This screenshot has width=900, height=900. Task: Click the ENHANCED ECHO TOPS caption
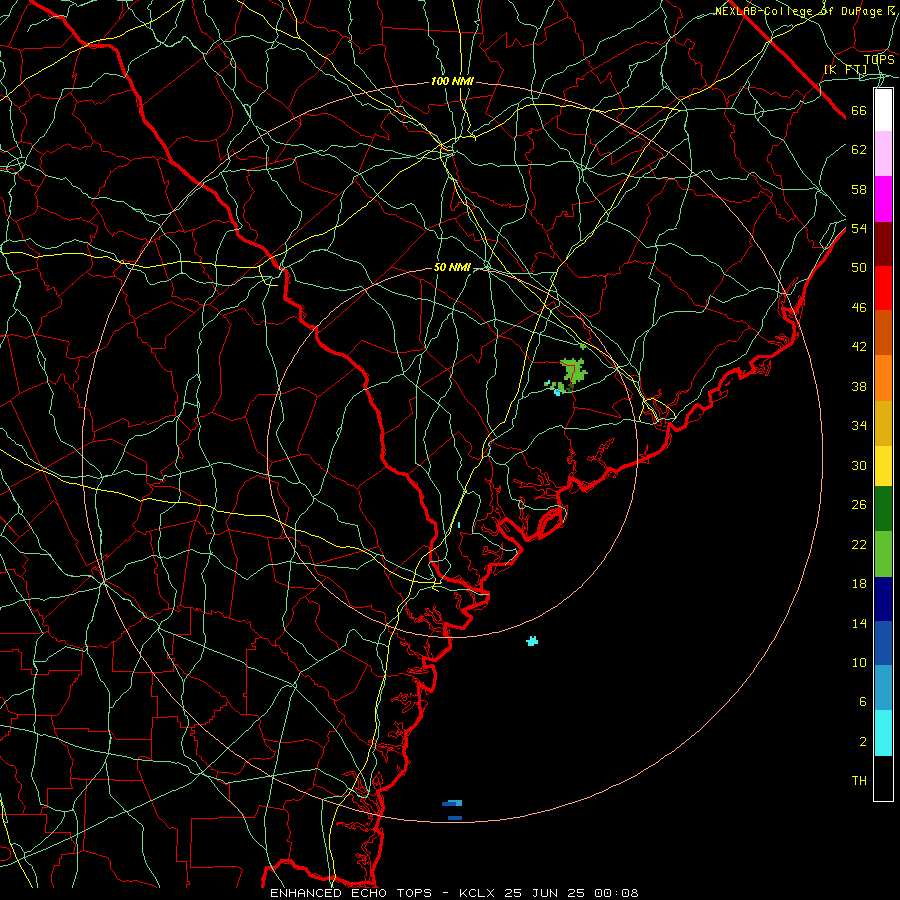click(351, 893)
